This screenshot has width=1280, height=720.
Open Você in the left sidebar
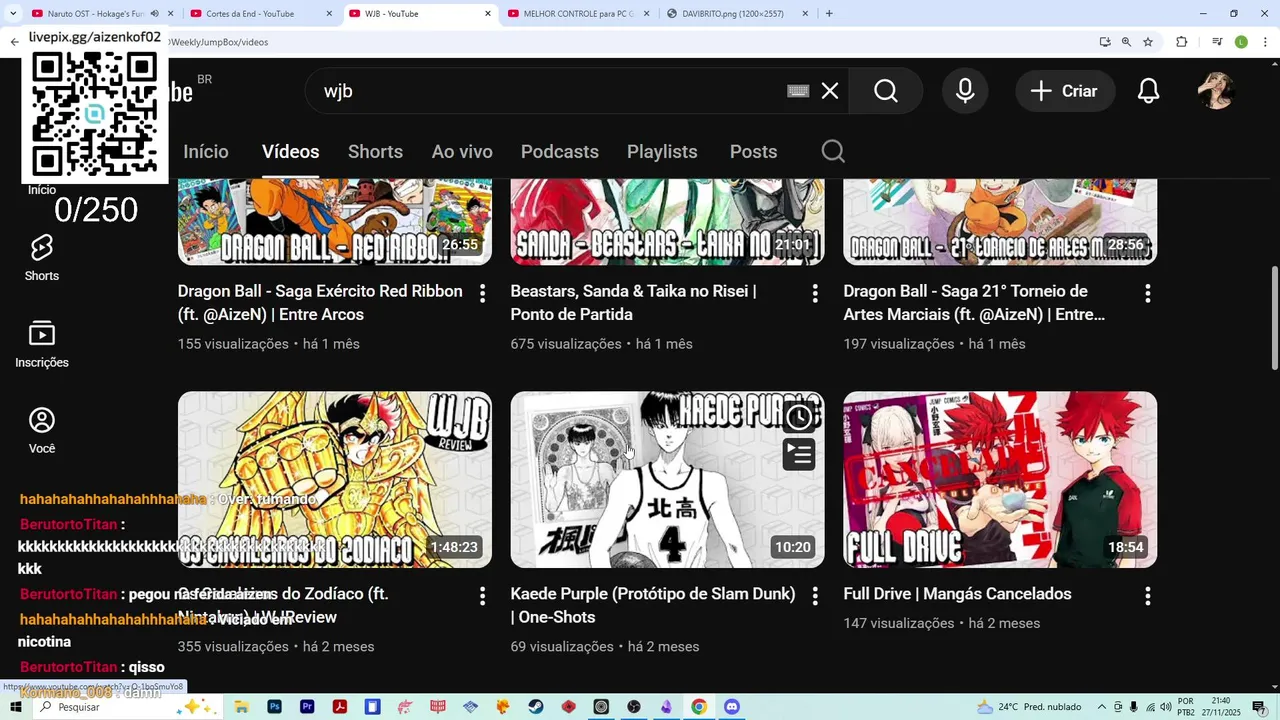pyautogui.click(x=42, y=431)
